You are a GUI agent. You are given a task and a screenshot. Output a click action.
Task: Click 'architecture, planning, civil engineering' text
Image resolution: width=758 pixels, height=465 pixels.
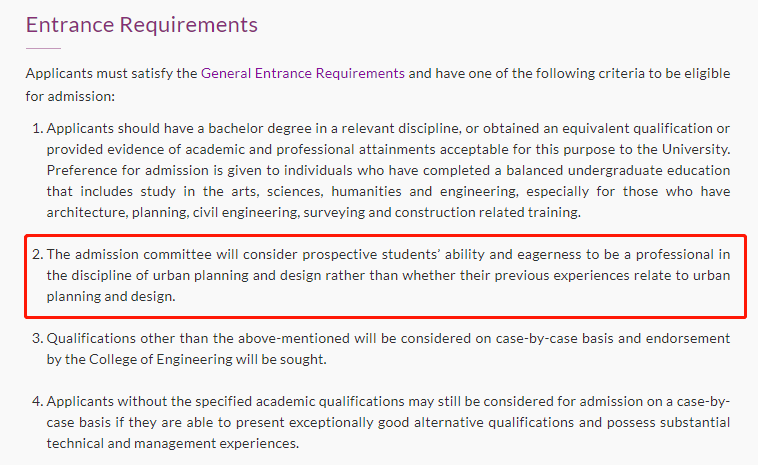tap(173, 213)
